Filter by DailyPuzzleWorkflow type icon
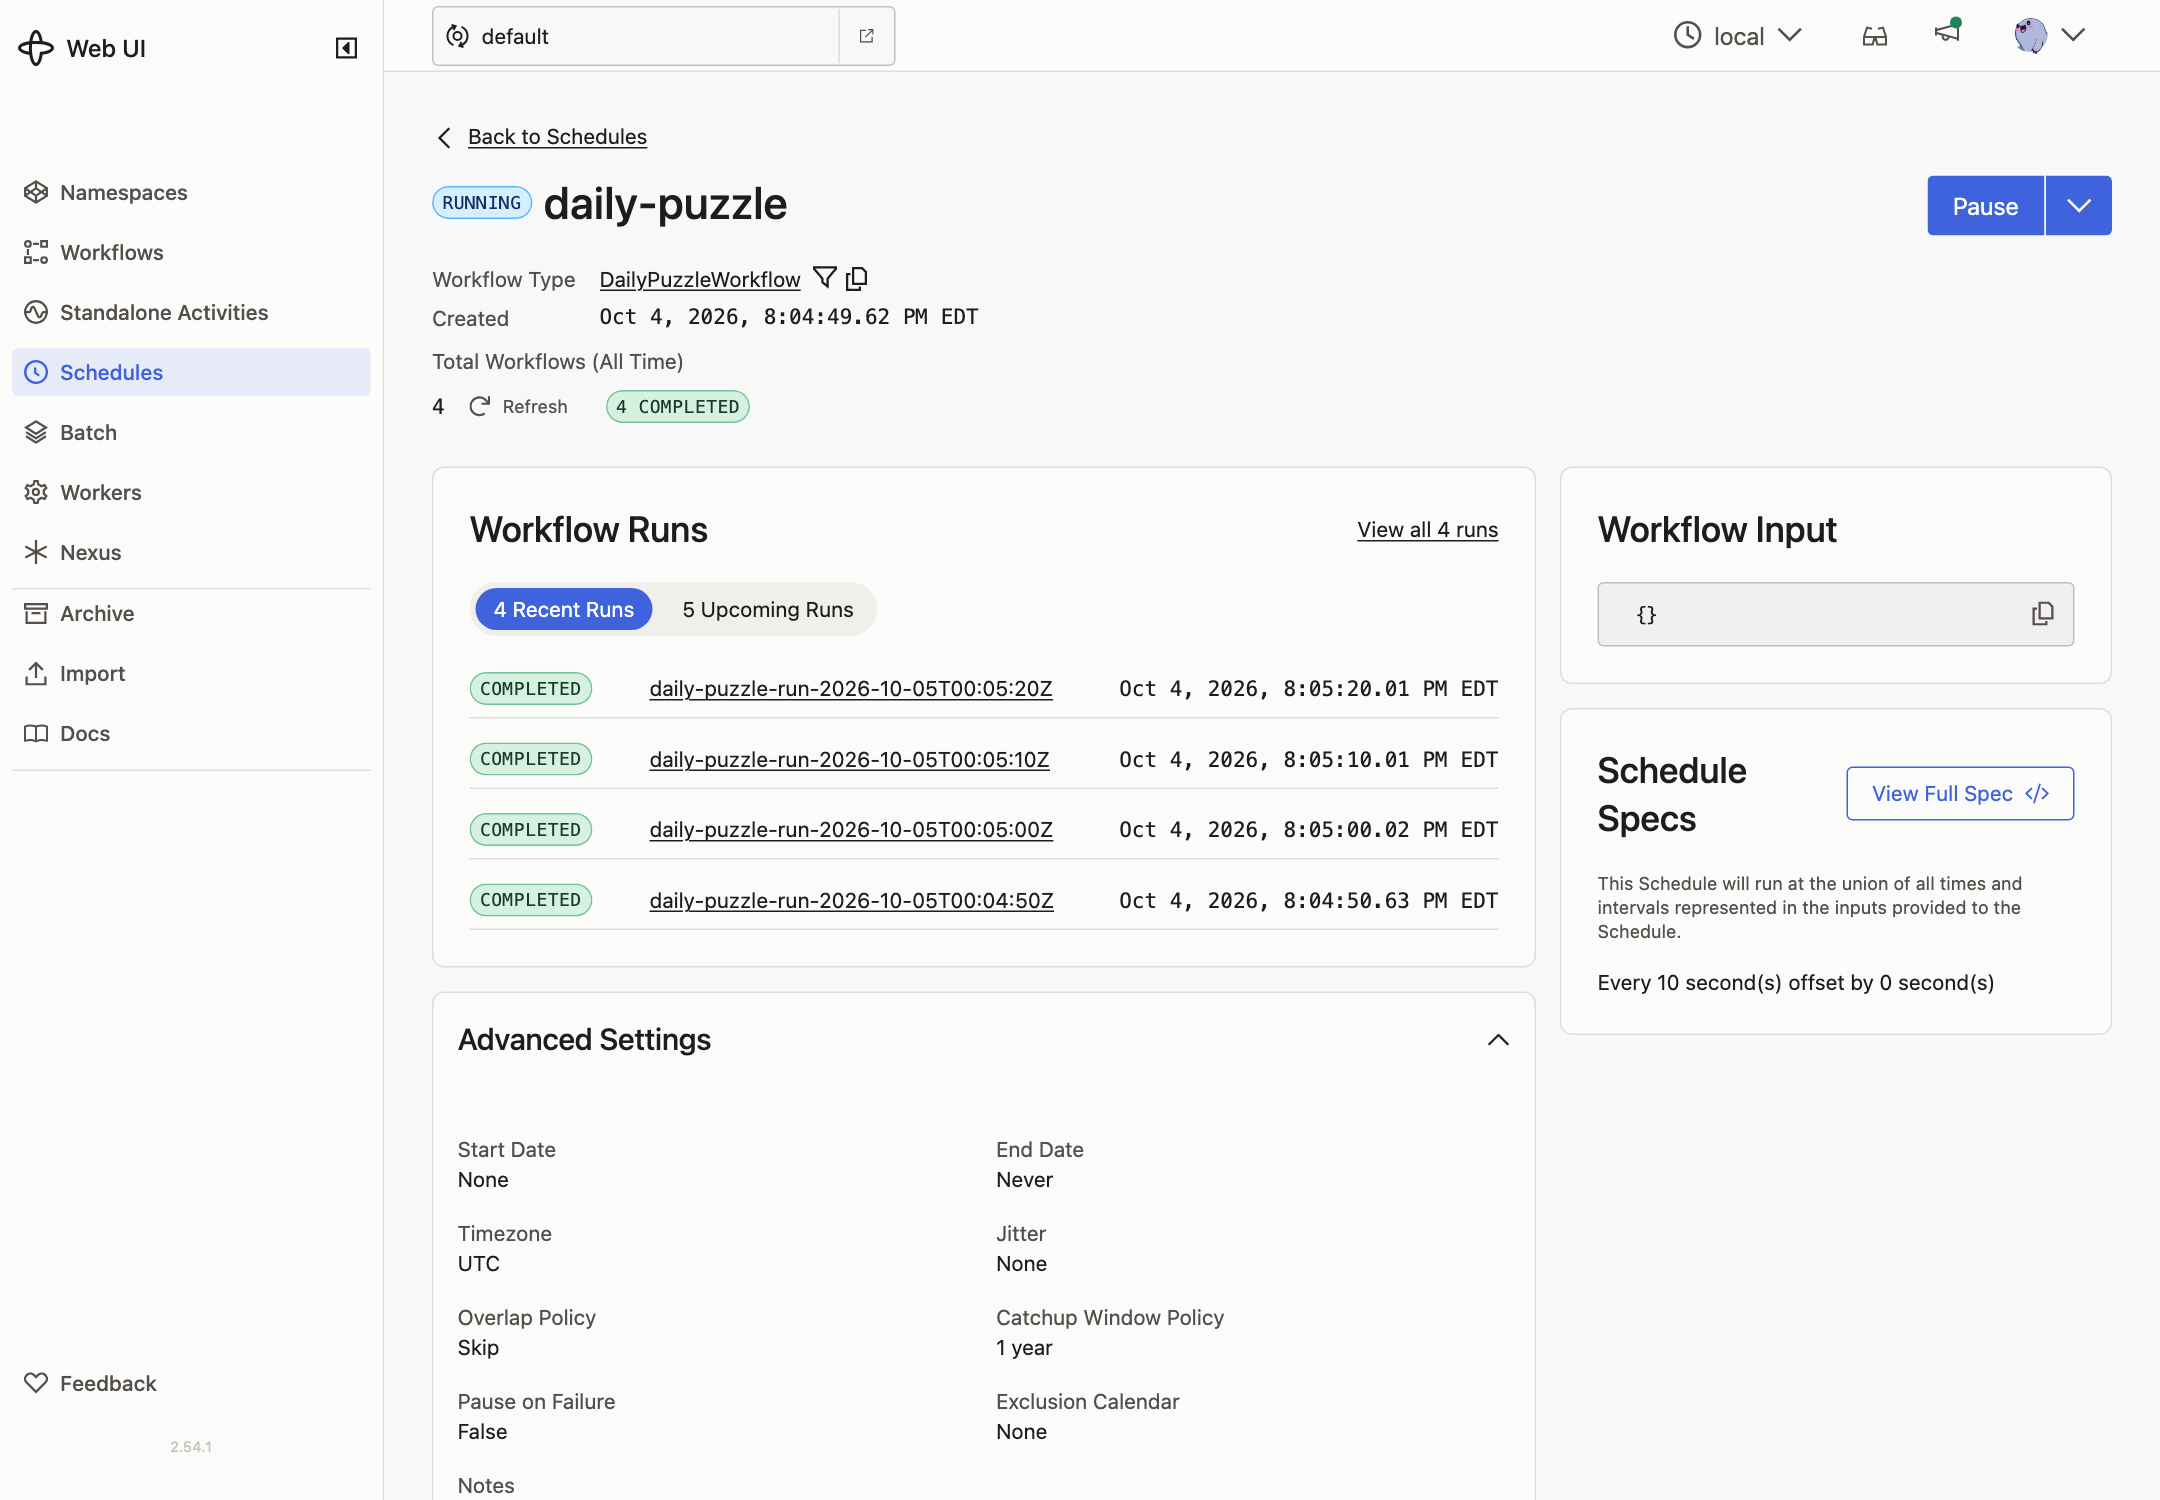 click(825, 278)
